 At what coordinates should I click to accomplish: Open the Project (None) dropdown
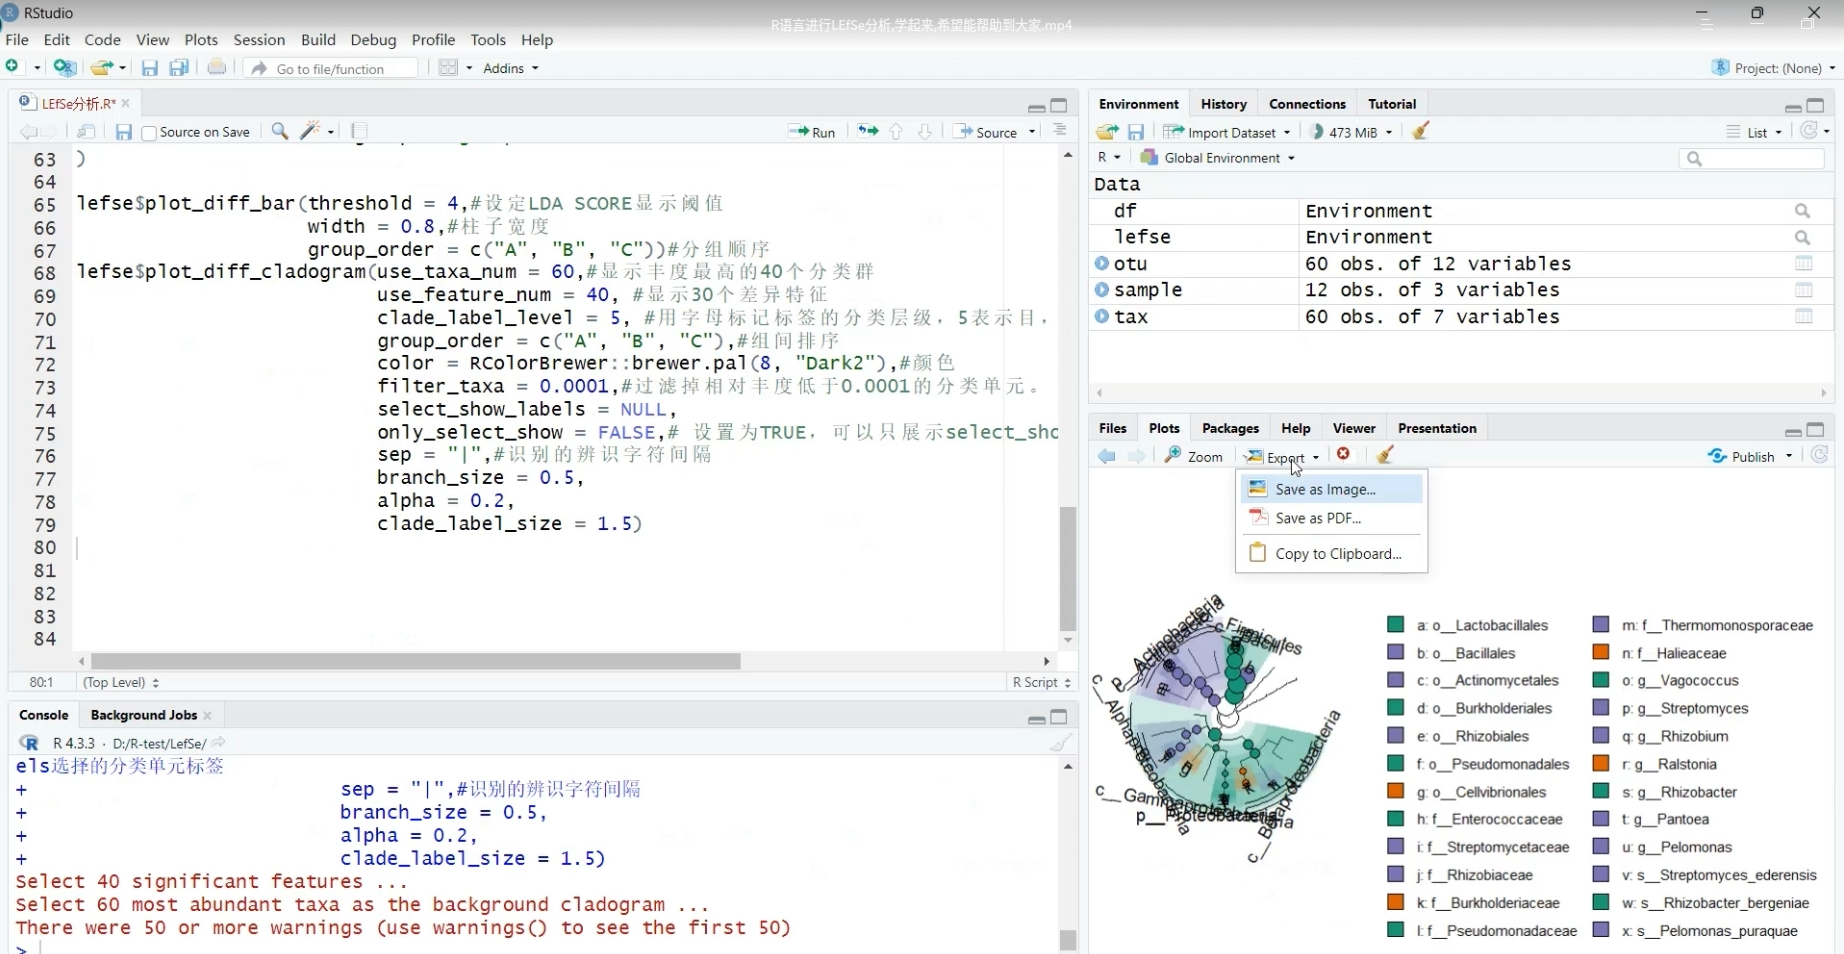tap(1774, 68)
